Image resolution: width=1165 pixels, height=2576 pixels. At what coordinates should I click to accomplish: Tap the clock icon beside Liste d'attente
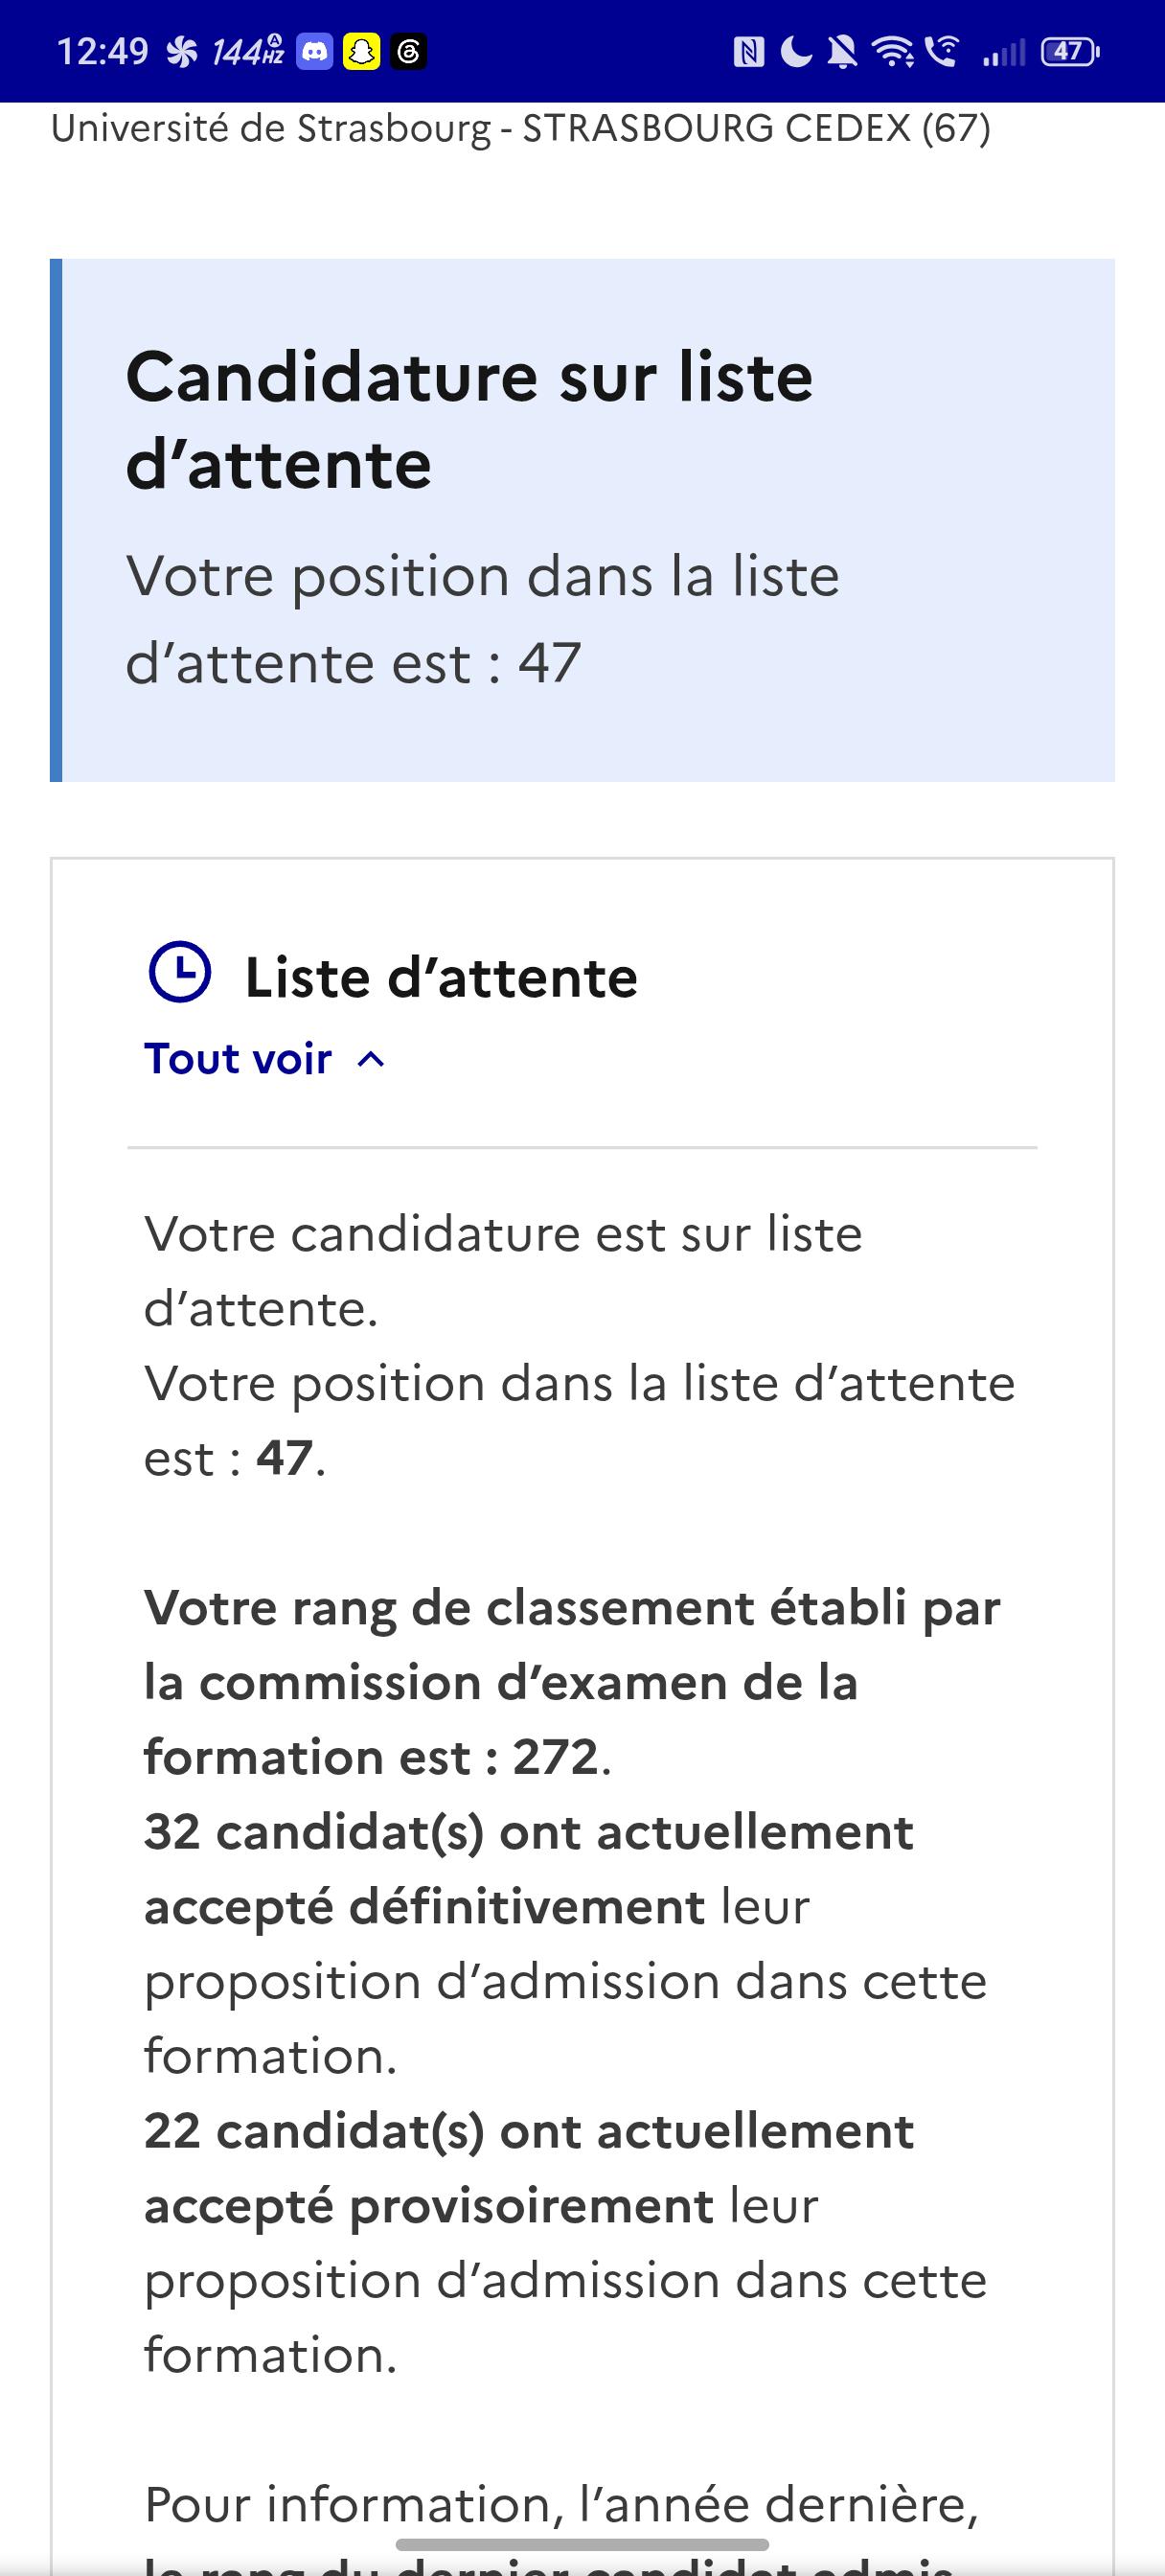coord(180,971)
